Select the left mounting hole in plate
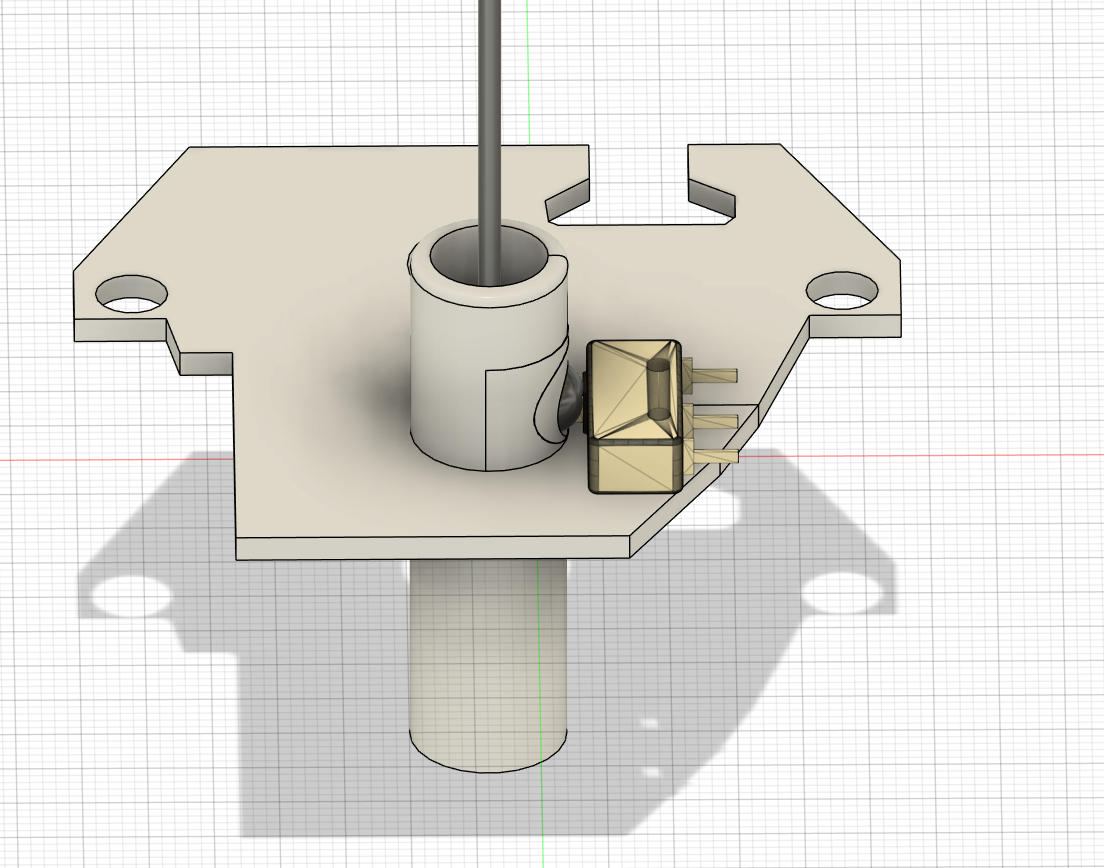 (x=132, y=294)
